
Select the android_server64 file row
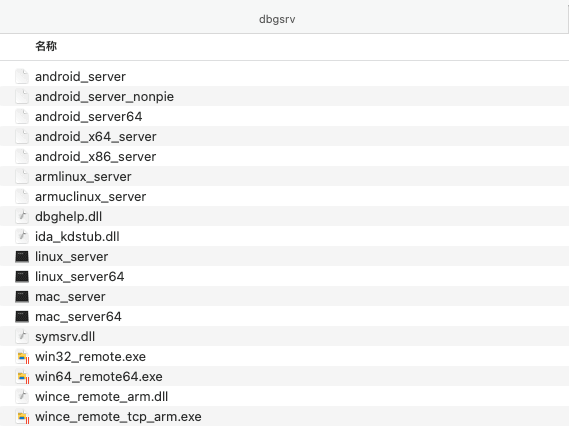pos(284,116)
